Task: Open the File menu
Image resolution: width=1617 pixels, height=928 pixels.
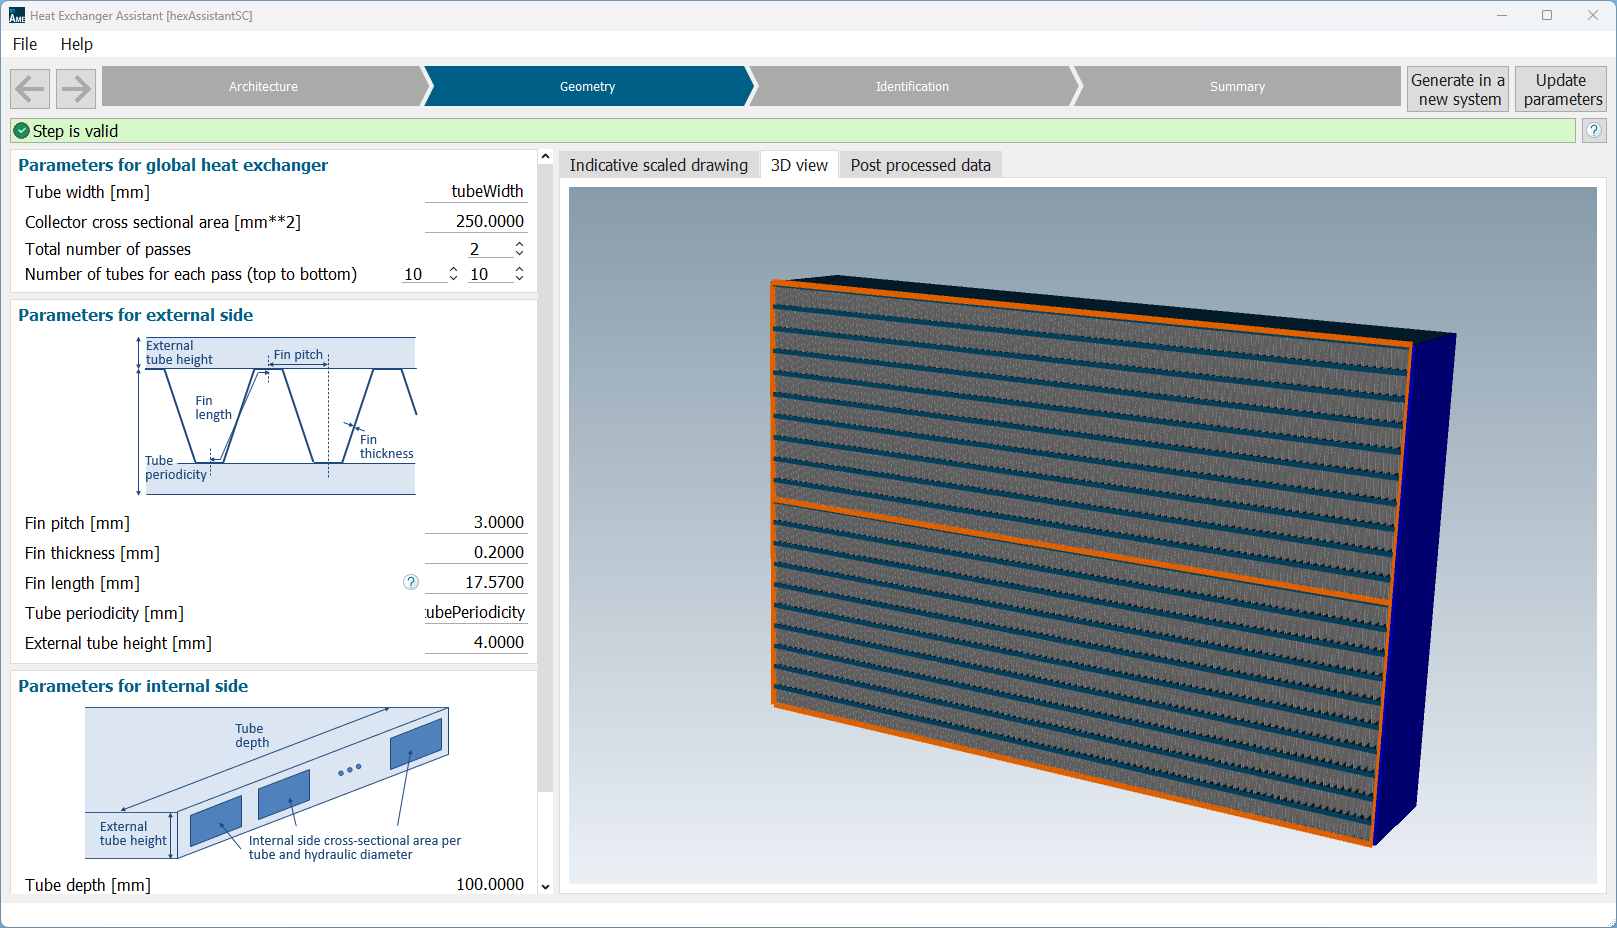Action: pos(25,44)
